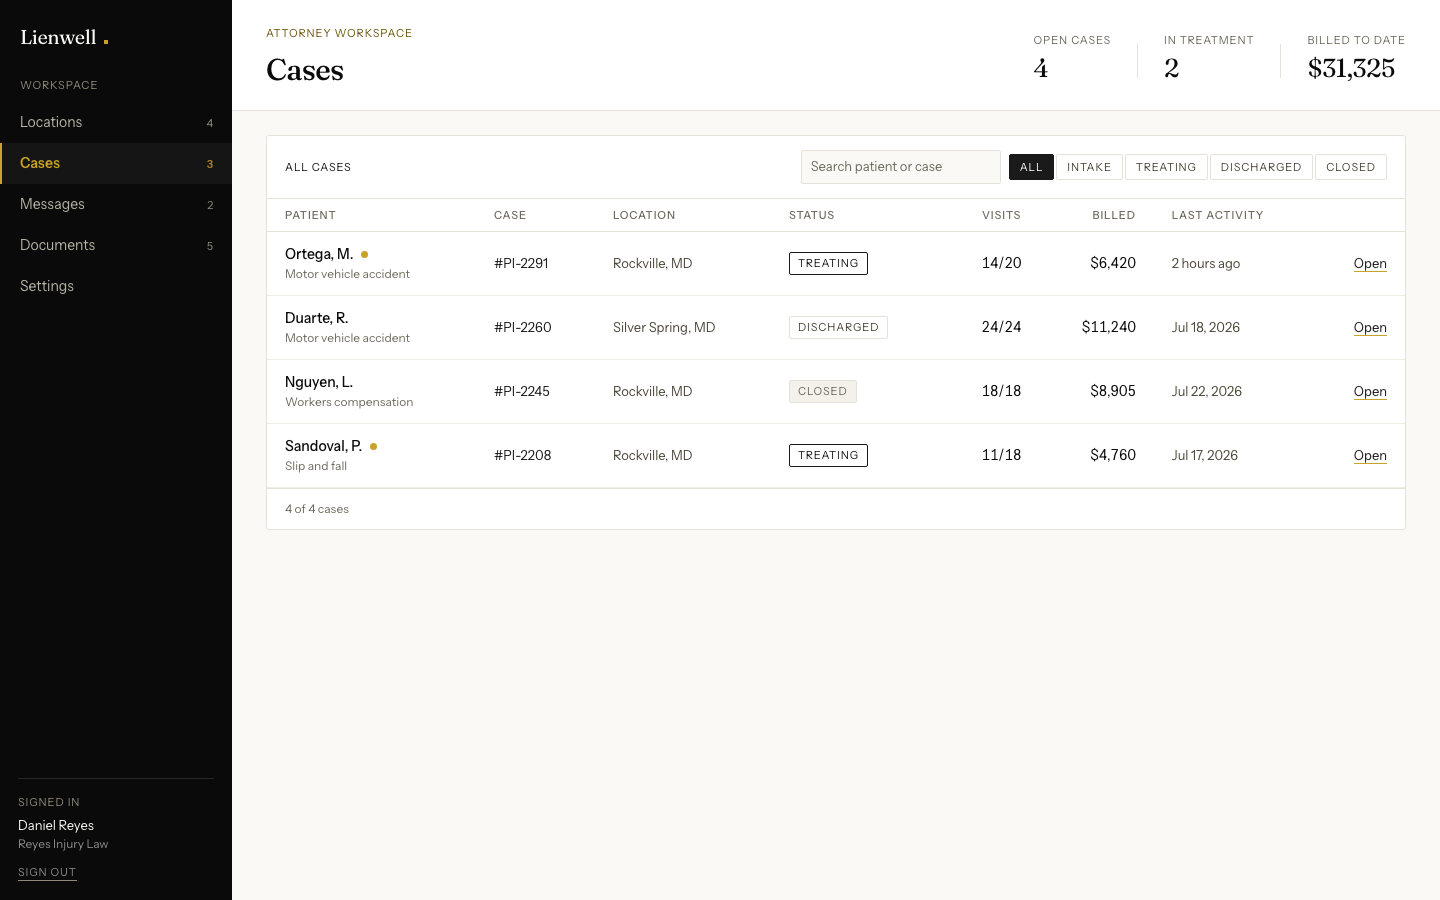Click the Daniel Reyes account name
The image size is (1440, 900).
point(56,826)
